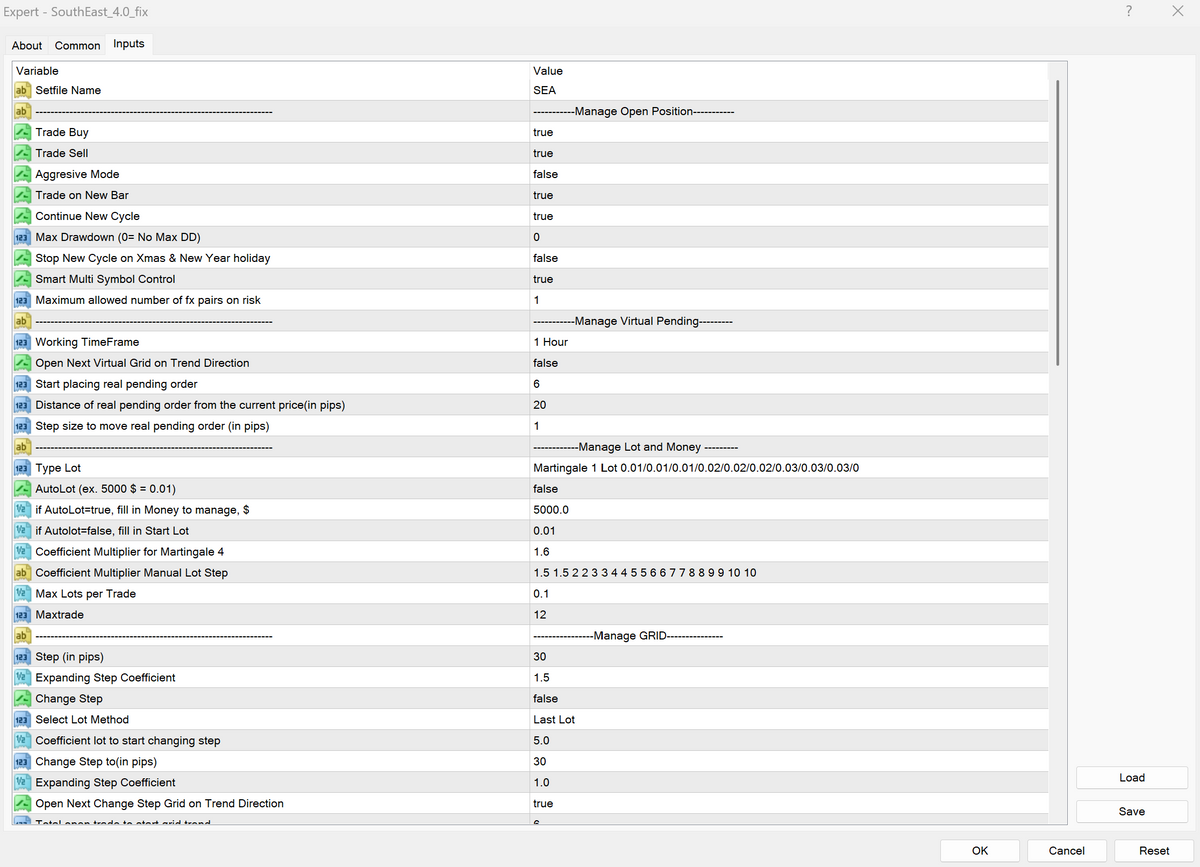Click the boolean icon next to Change Step

(x=21, y=699)
